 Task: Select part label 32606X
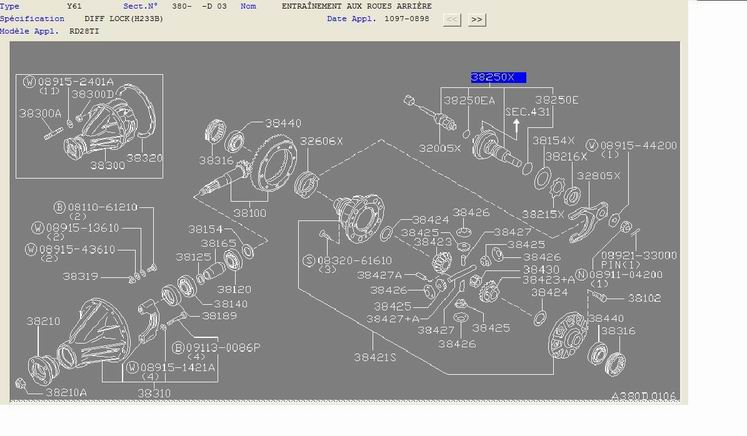[x=321, y=141]
